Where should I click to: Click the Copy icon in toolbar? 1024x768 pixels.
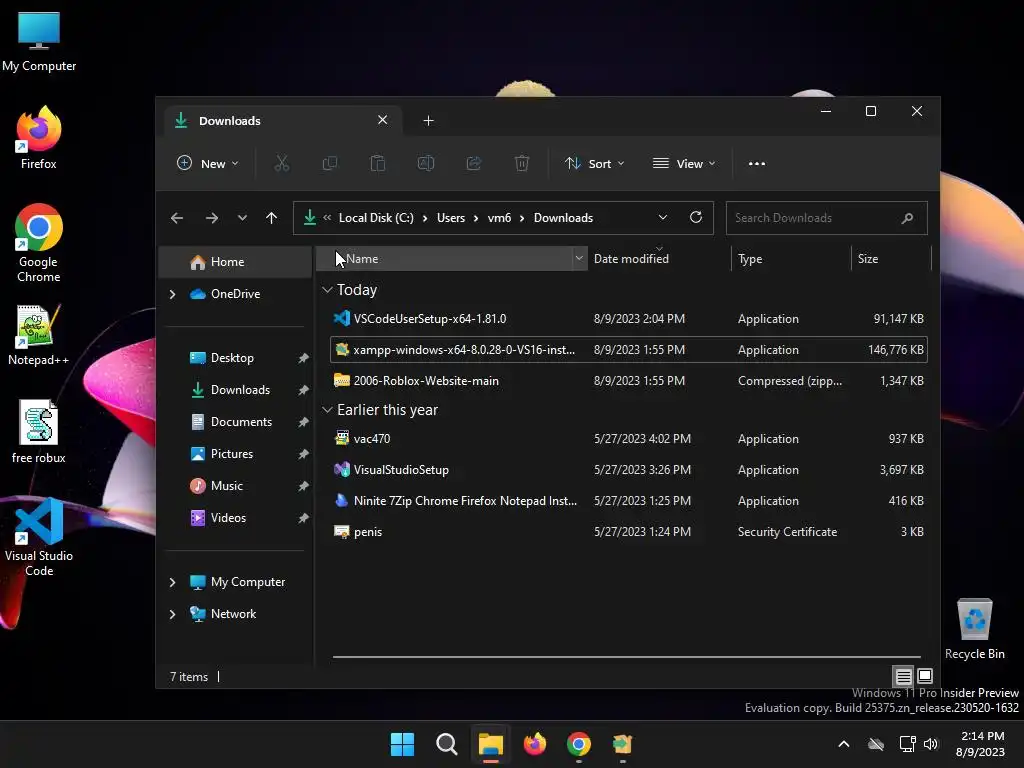(x=330, y=163)
